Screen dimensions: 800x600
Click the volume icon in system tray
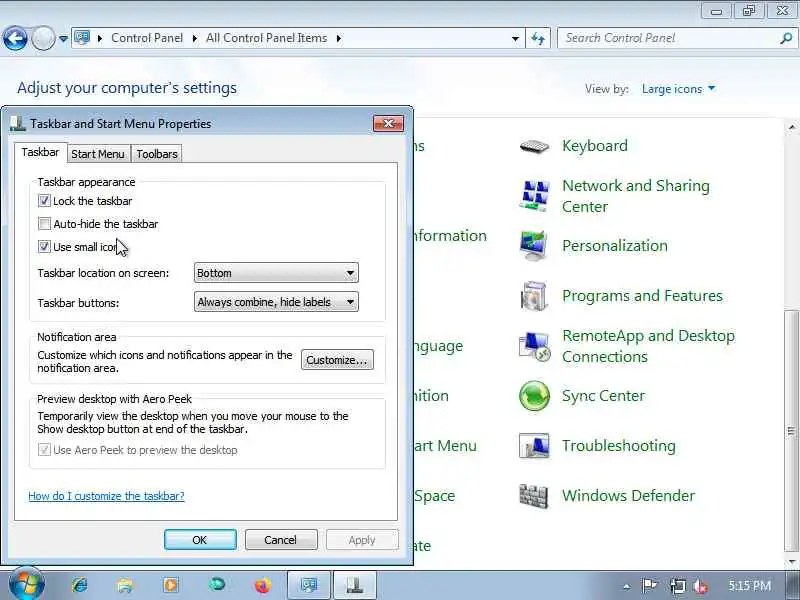[x=702, y=586]
